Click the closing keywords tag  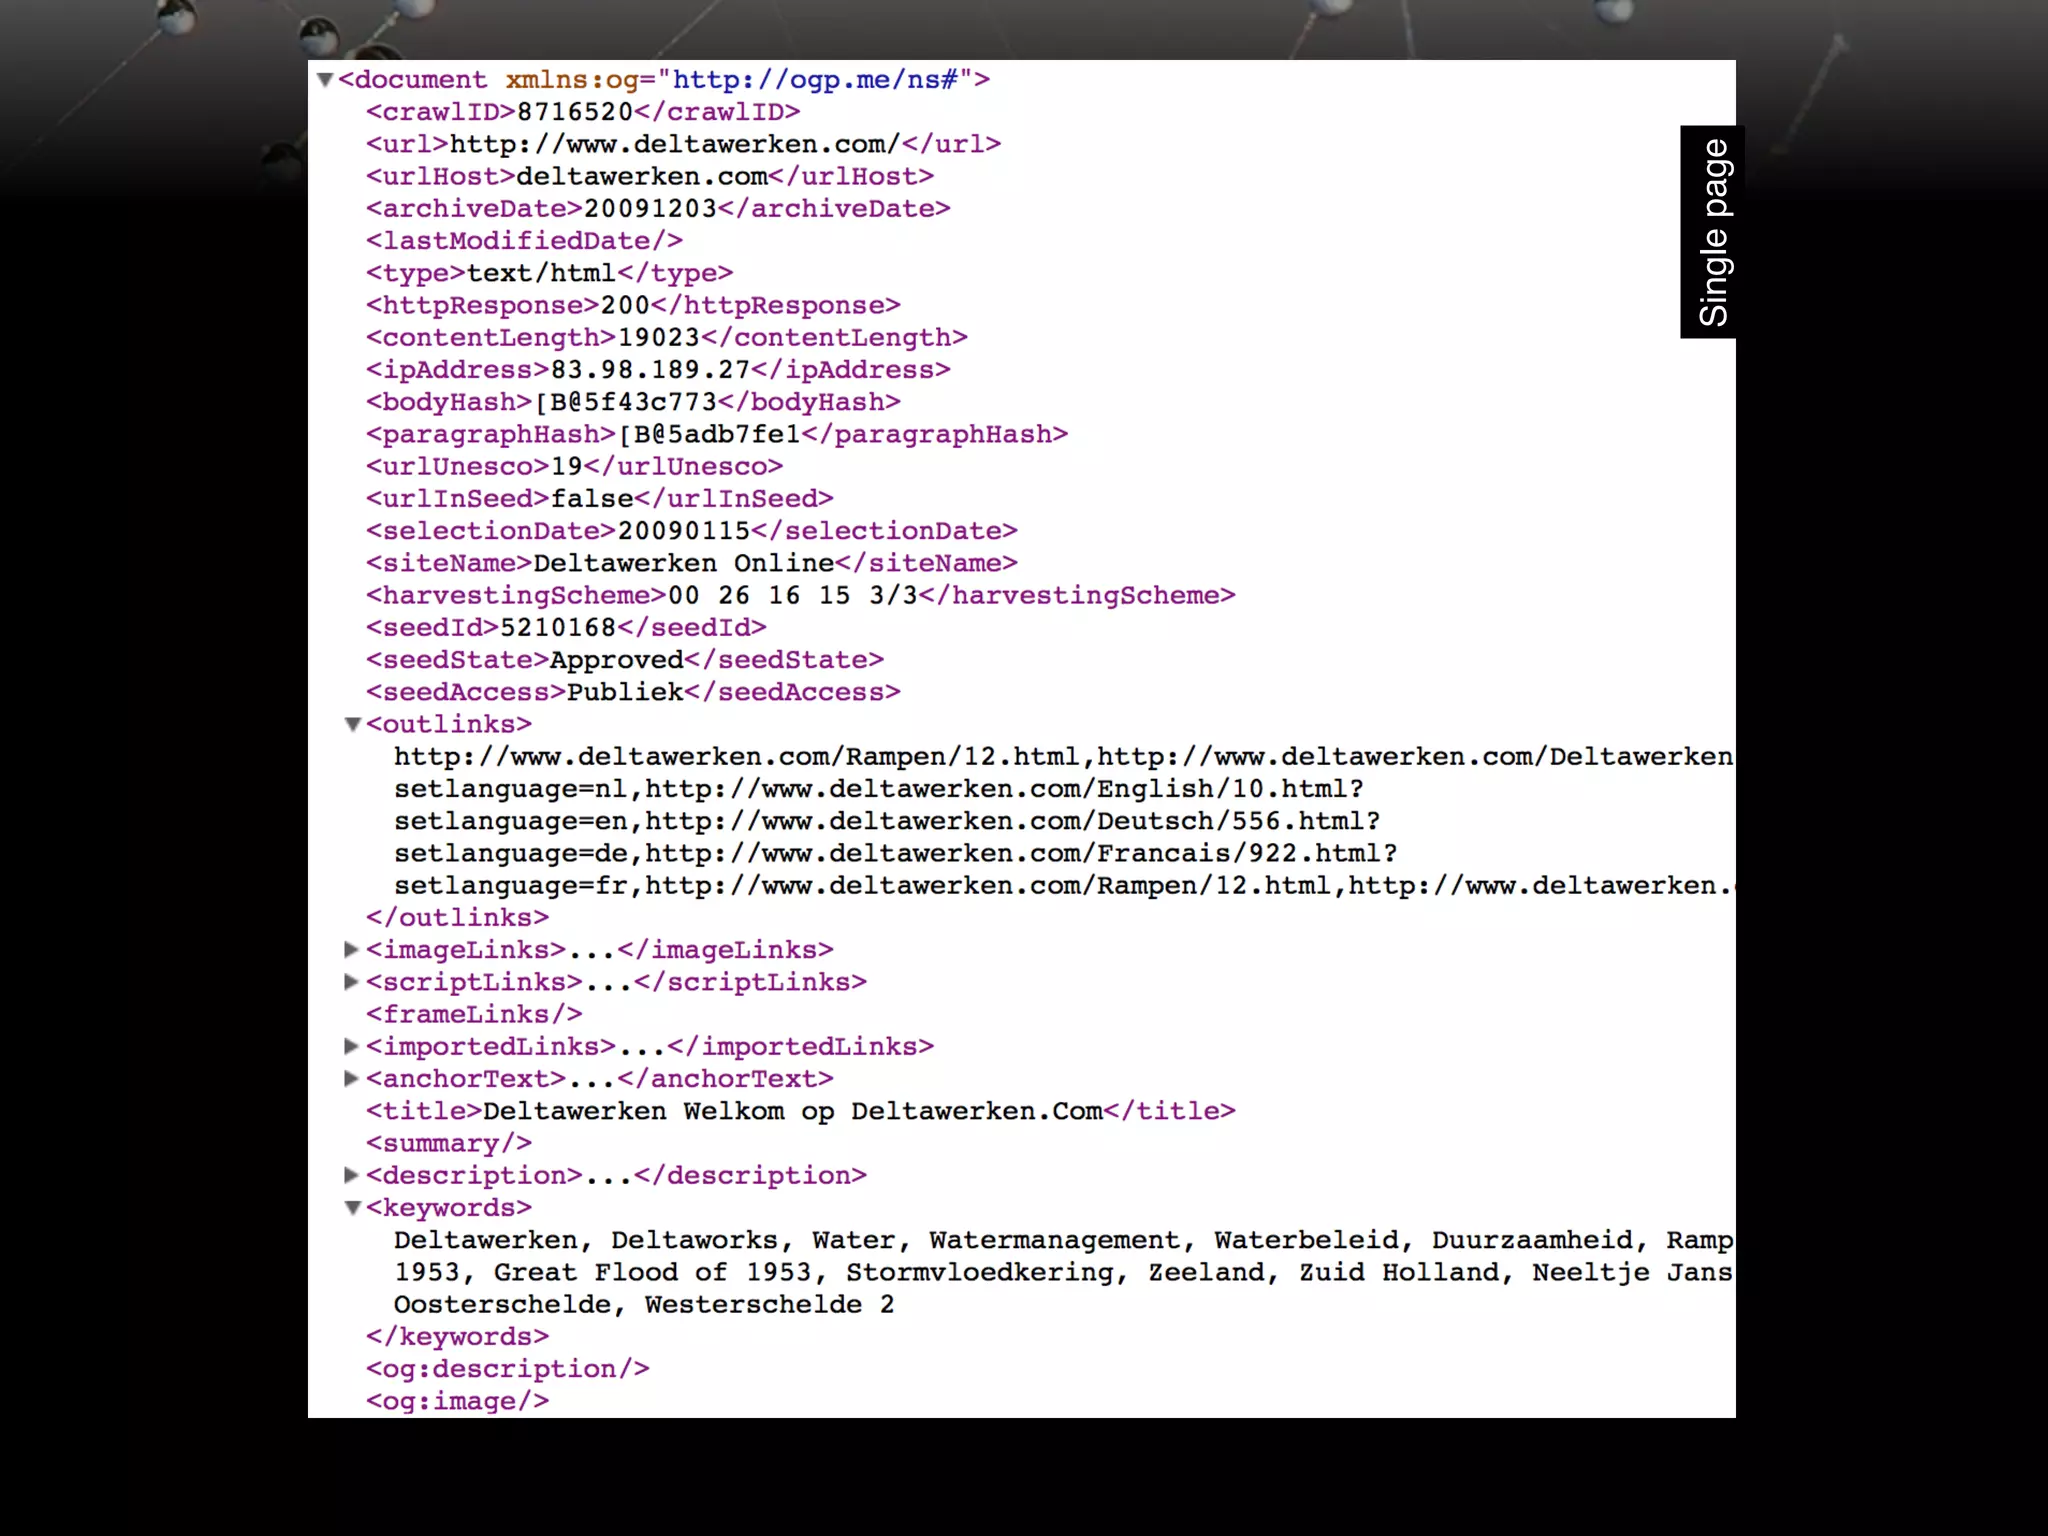point(457,1337)
